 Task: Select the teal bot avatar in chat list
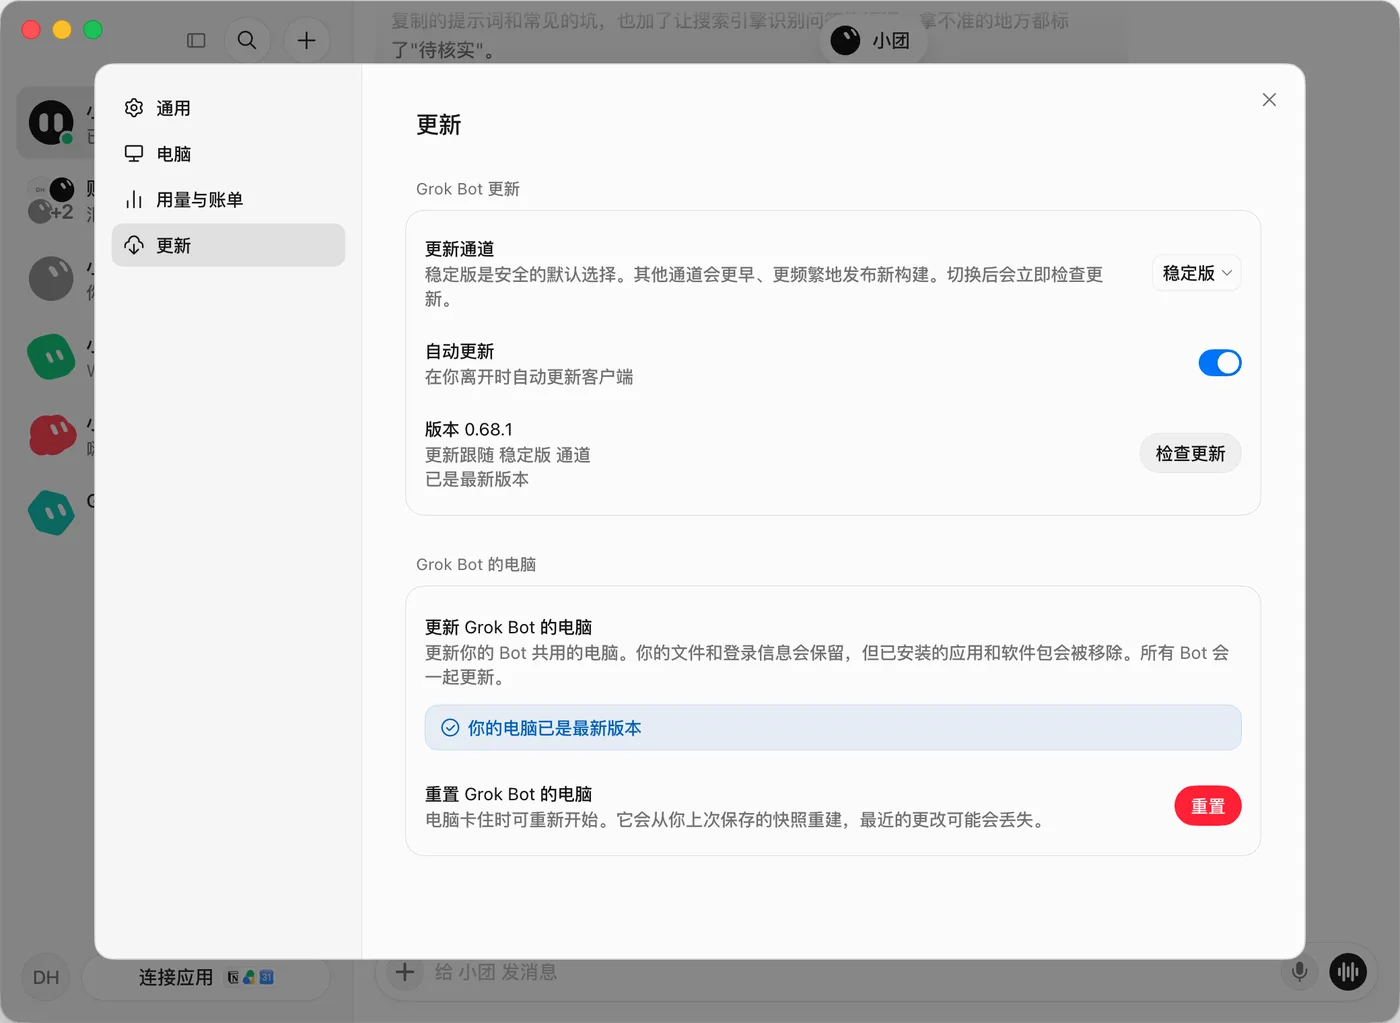51,513
